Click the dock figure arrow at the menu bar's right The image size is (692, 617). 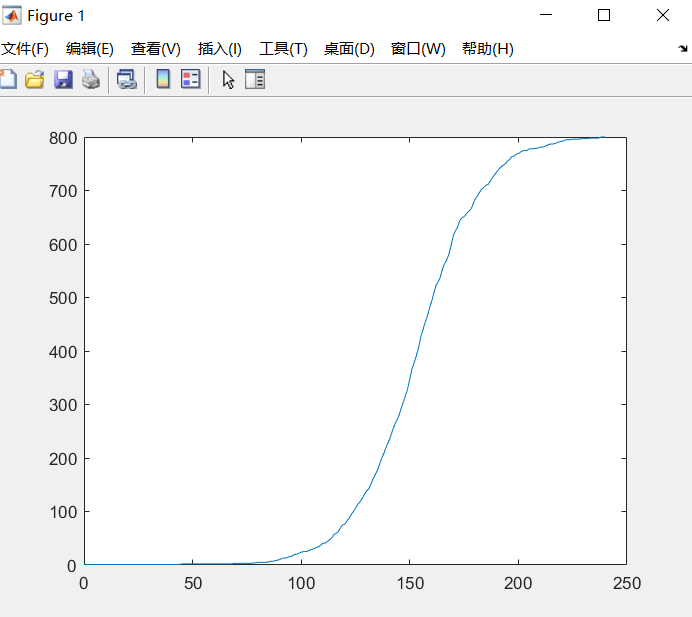click(x=683, y=49)
